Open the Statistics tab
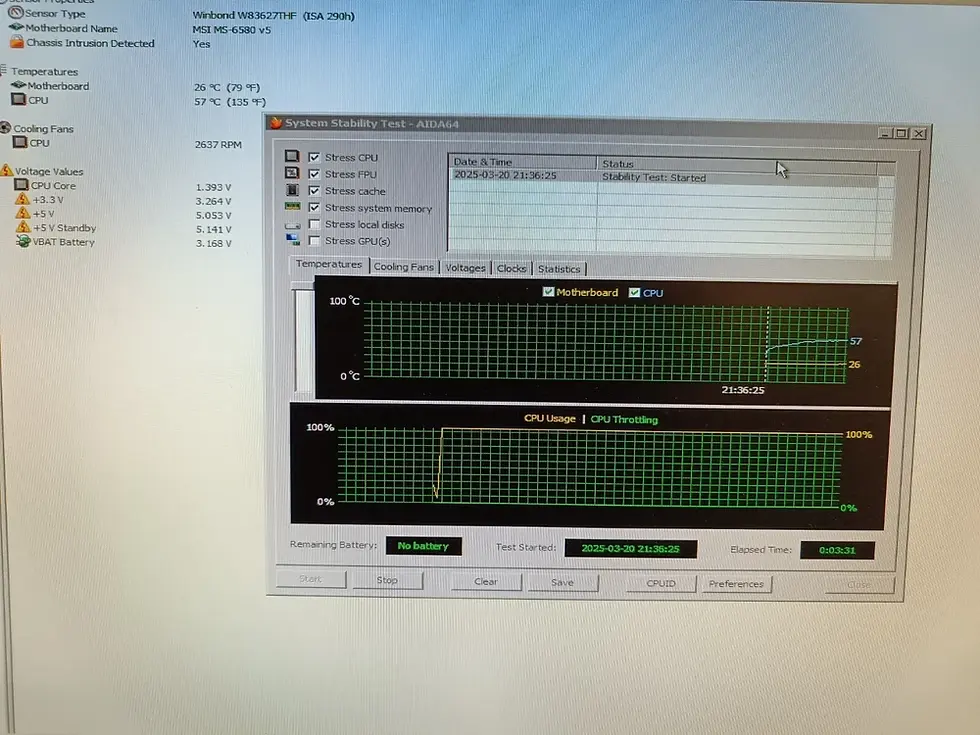 (x=559, y=269)
